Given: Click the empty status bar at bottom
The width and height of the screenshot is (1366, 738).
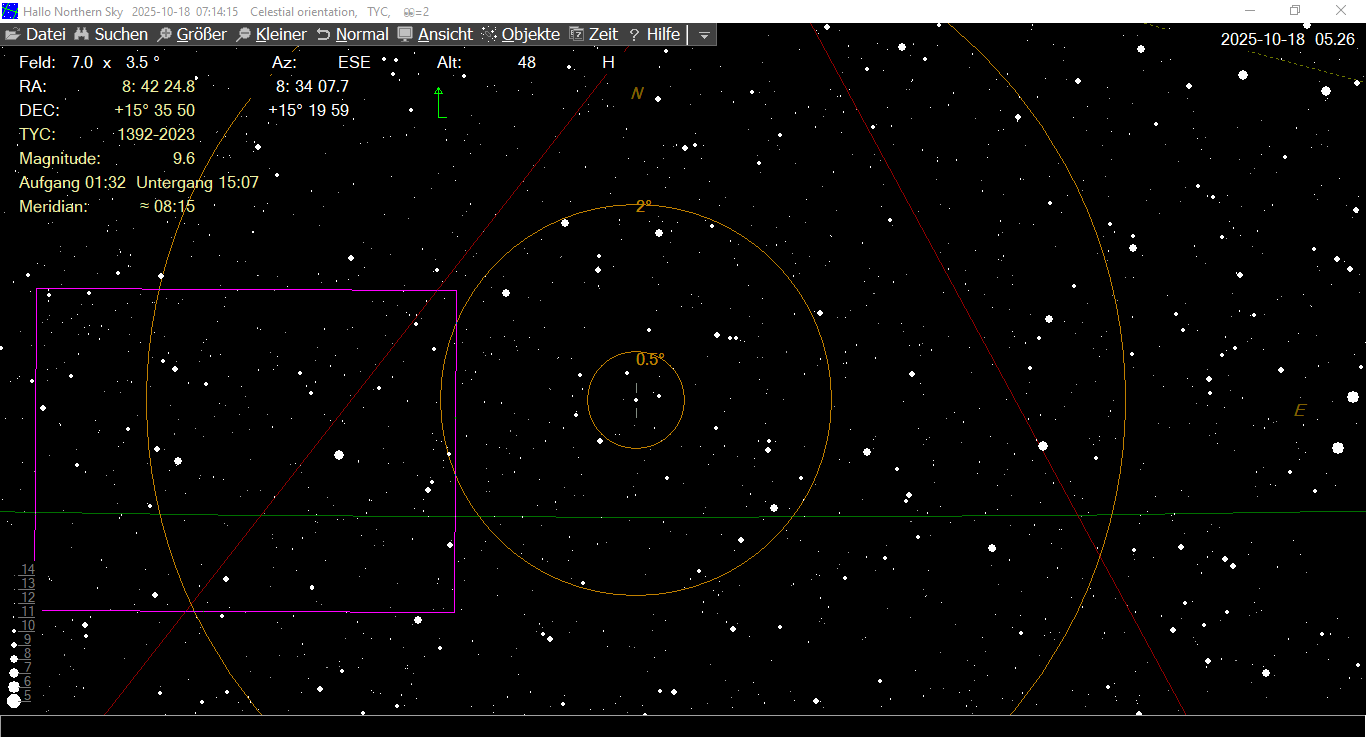Looking at the screenshot, I should point(683,726).
